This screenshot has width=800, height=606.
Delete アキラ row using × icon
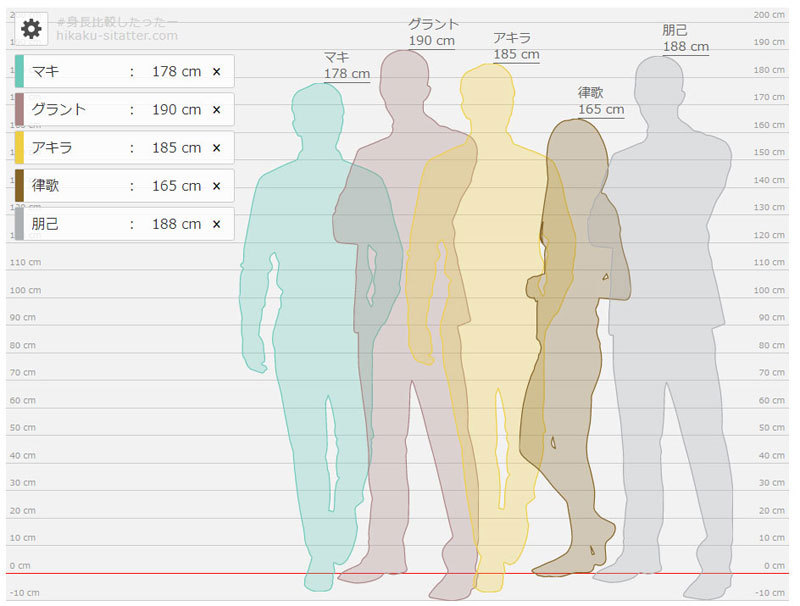(x=216, y=148)
